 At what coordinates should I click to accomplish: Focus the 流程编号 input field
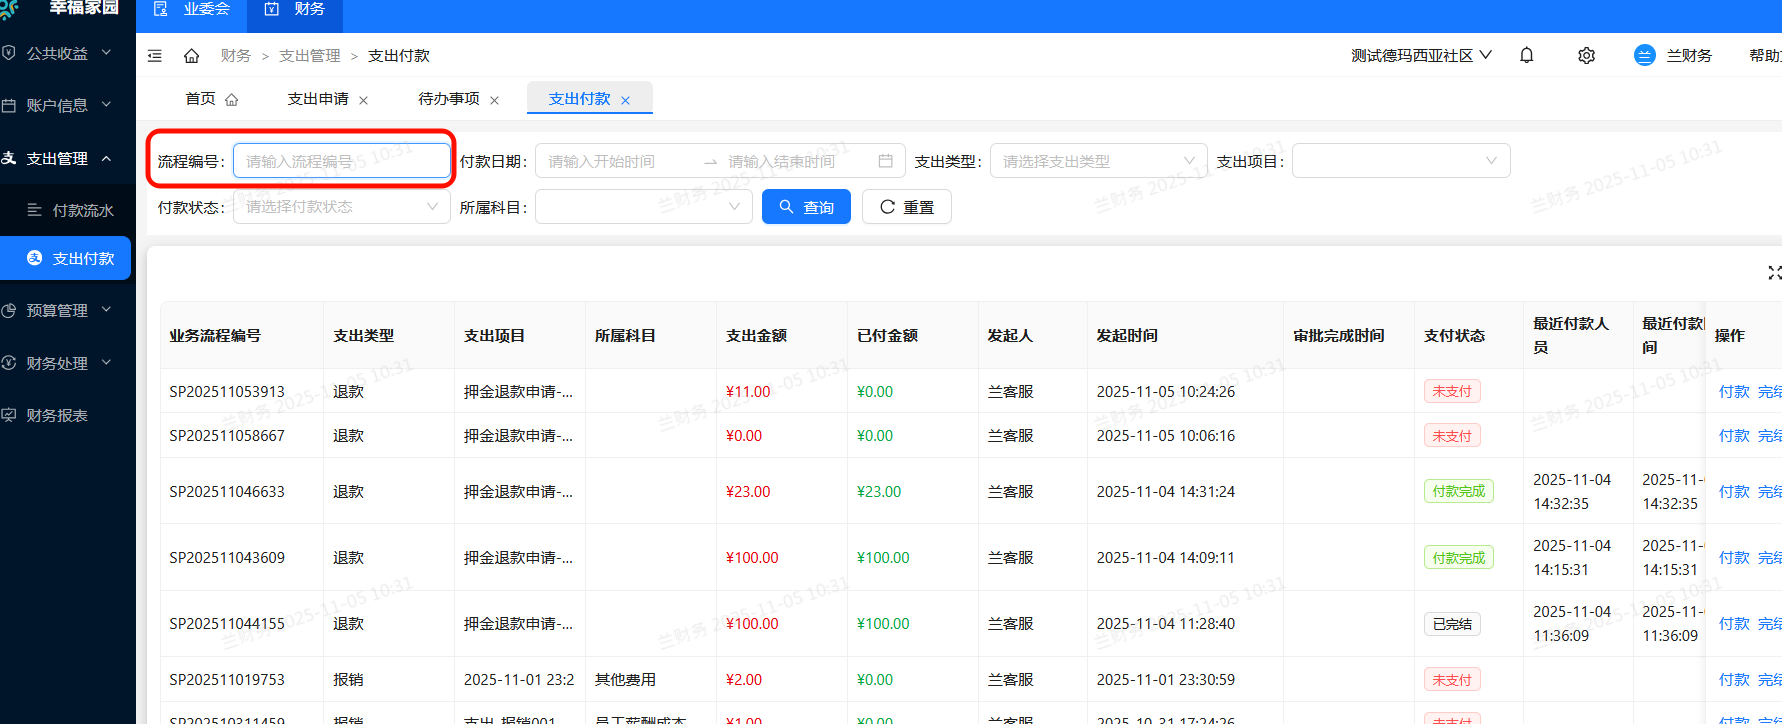(x=341, y=161)
